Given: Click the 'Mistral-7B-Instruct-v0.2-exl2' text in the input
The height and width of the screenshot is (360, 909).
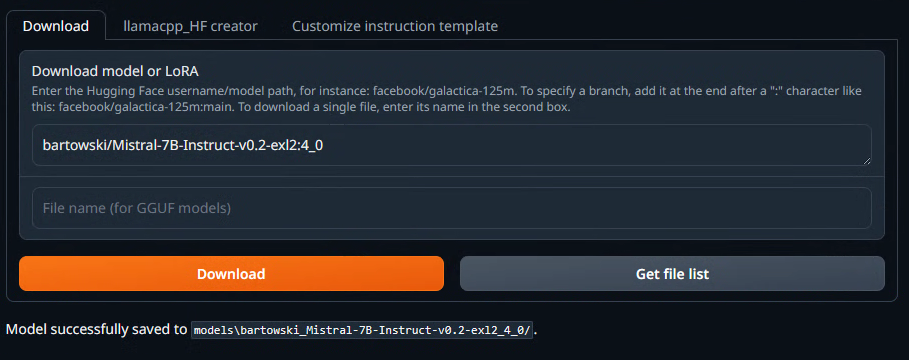Looking at the screenshot, I should click(195, 145).
